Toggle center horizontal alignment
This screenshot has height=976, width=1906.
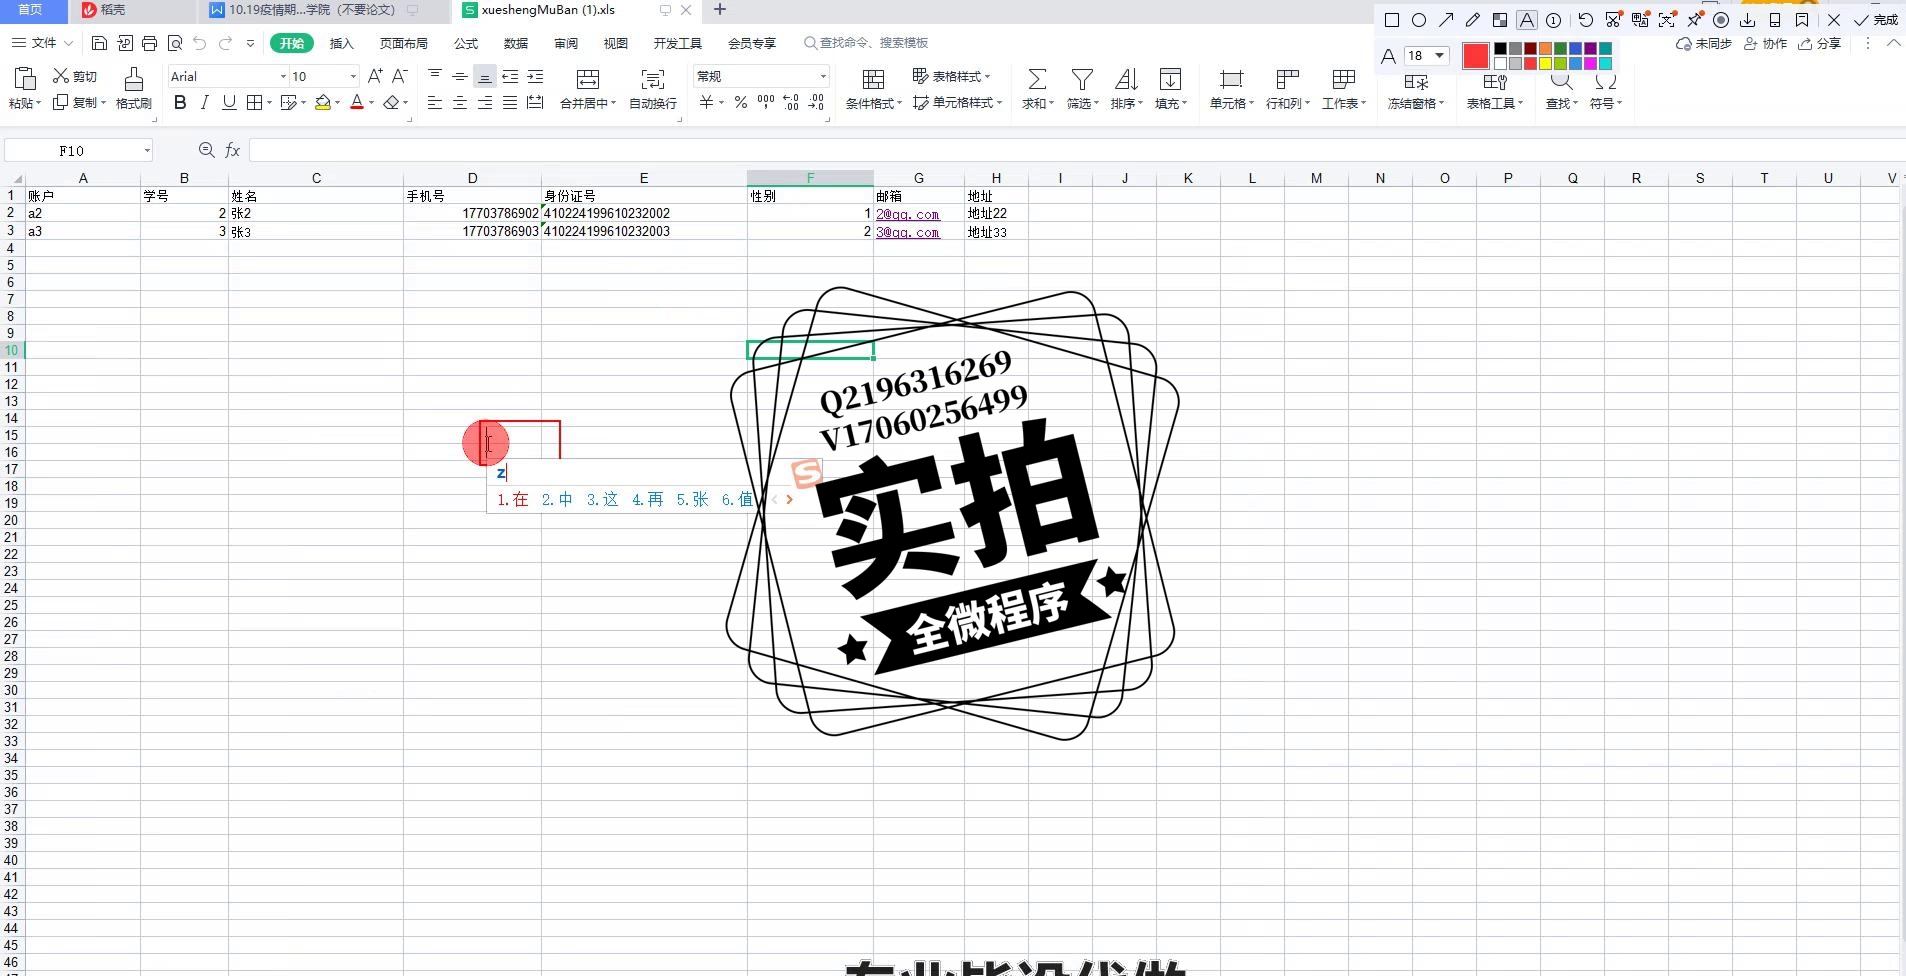(460, 102)
